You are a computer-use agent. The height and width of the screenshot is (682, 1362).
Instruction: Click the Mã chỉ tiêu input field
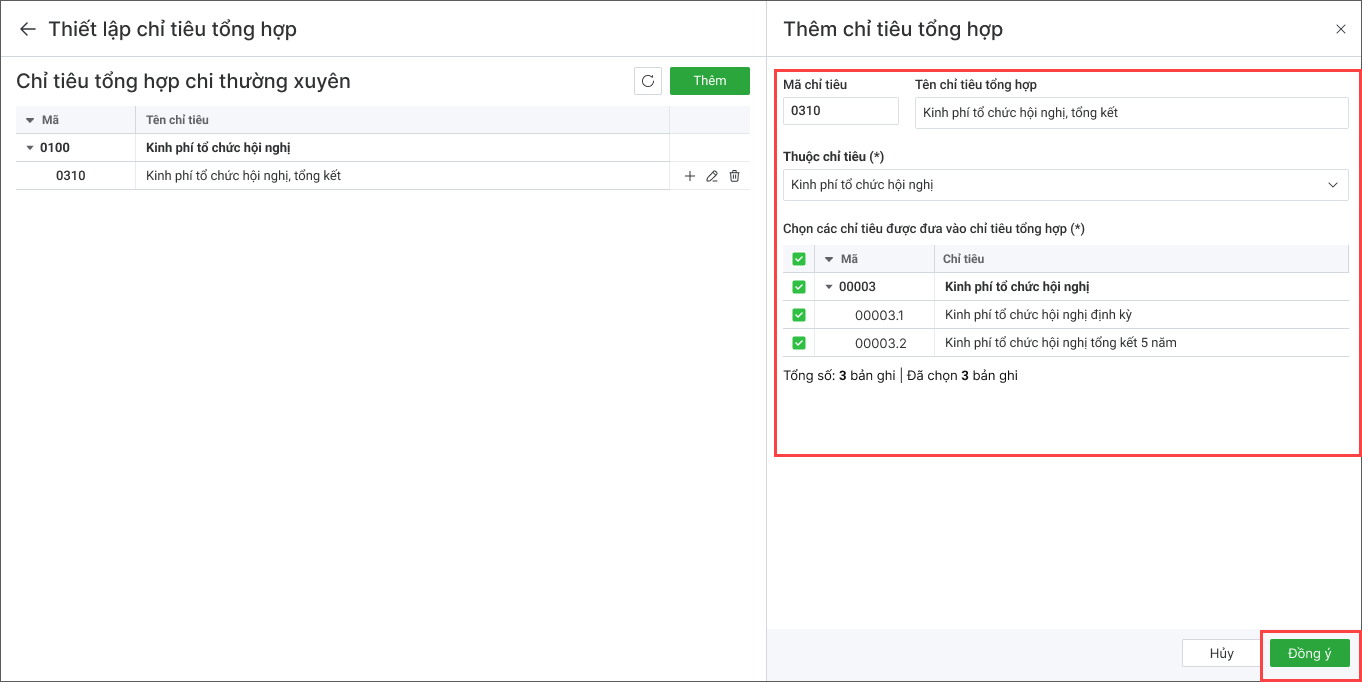tap(840, 111)
